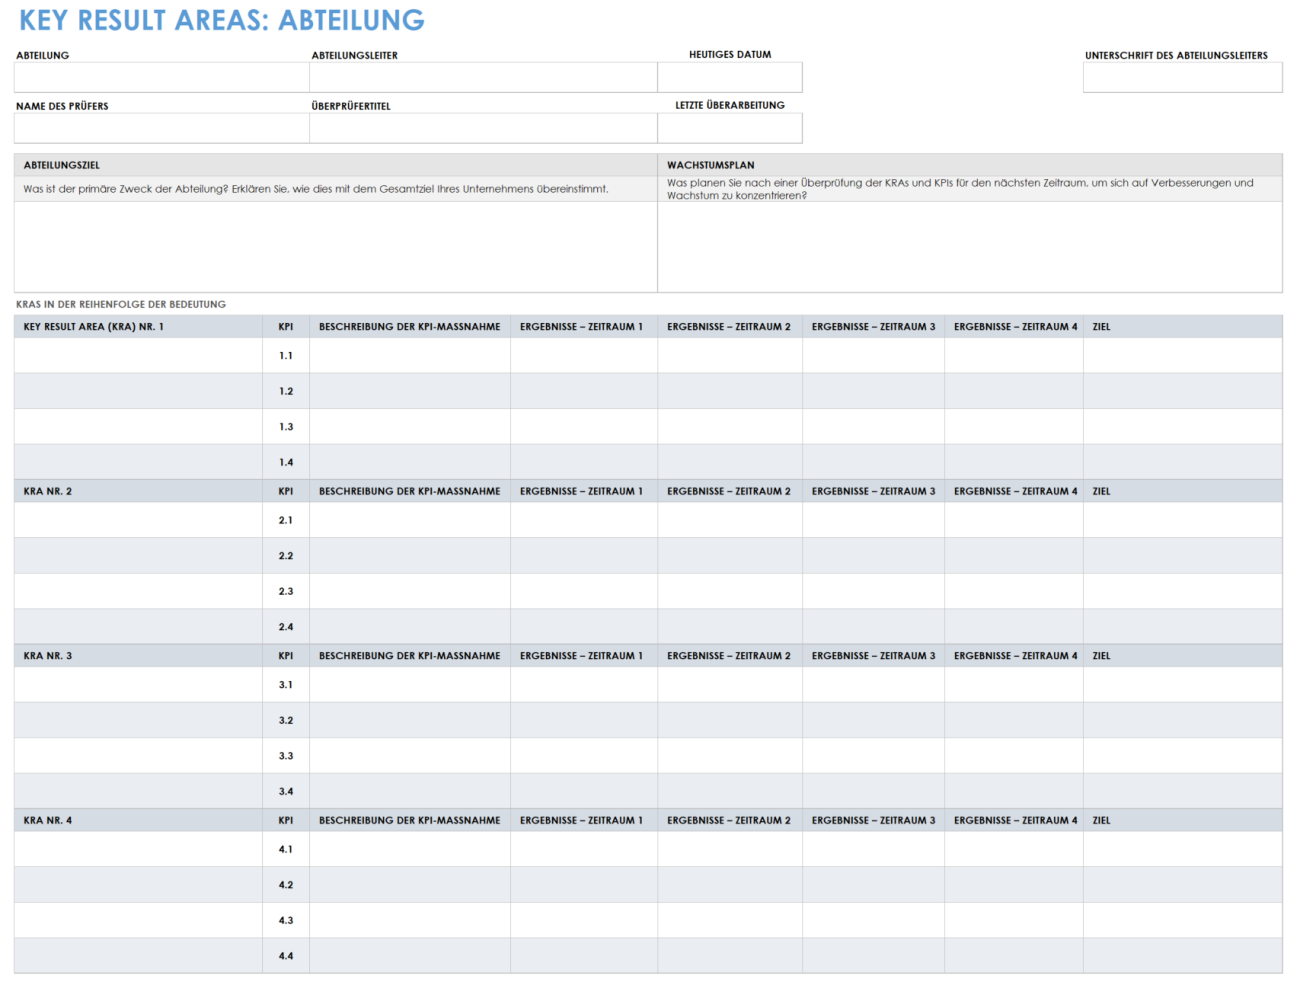Select the ÜBERPRÜFERTITEL input field

pyautogui.click(x=480, y=127)
